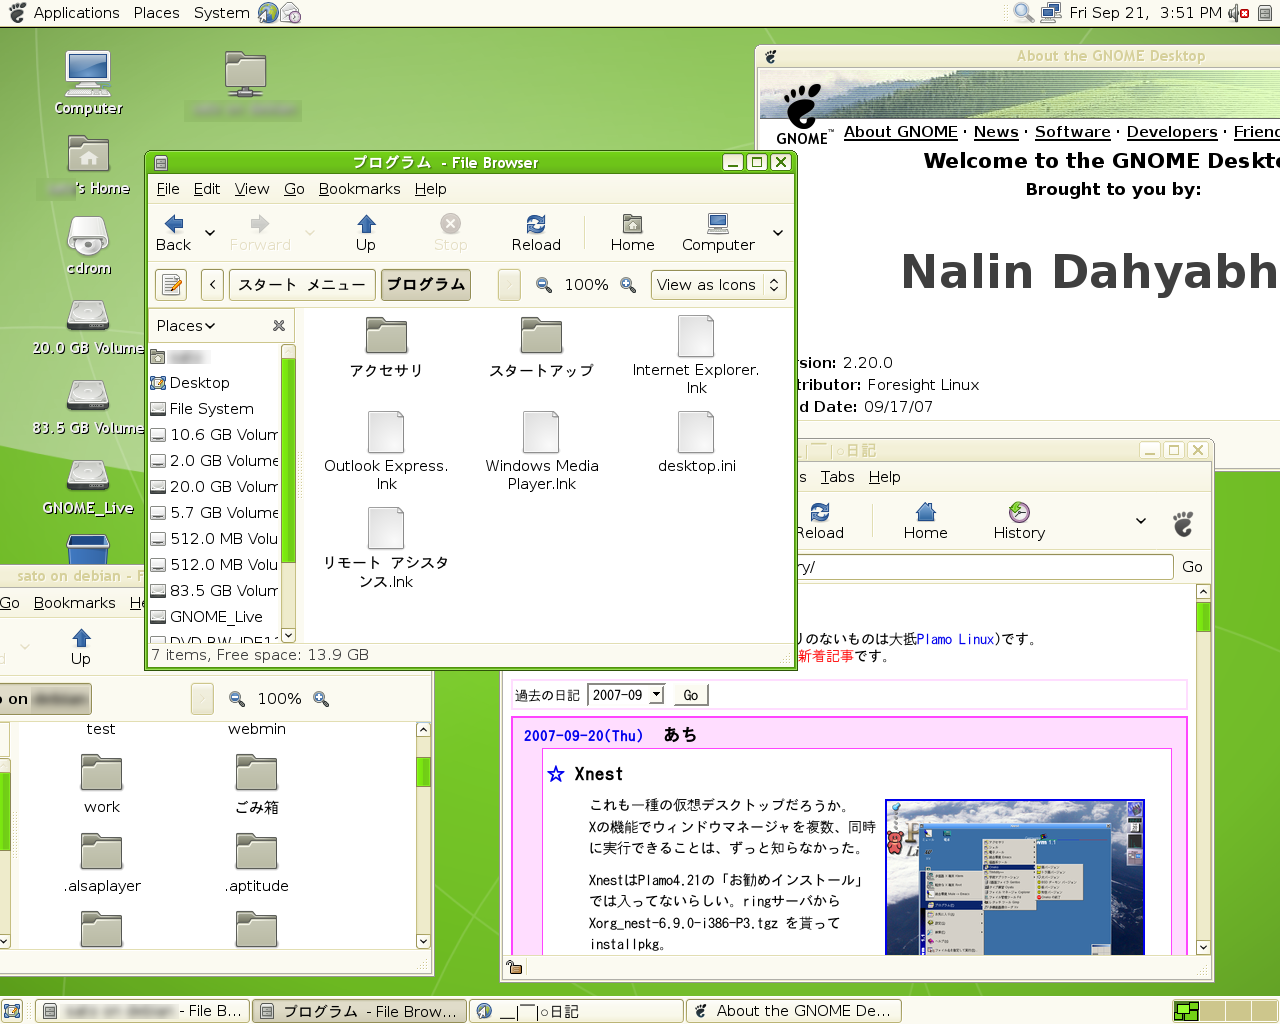Zoom out in プログラム File Browser
Screen dimensions: 1280x1024
point(544,285)
